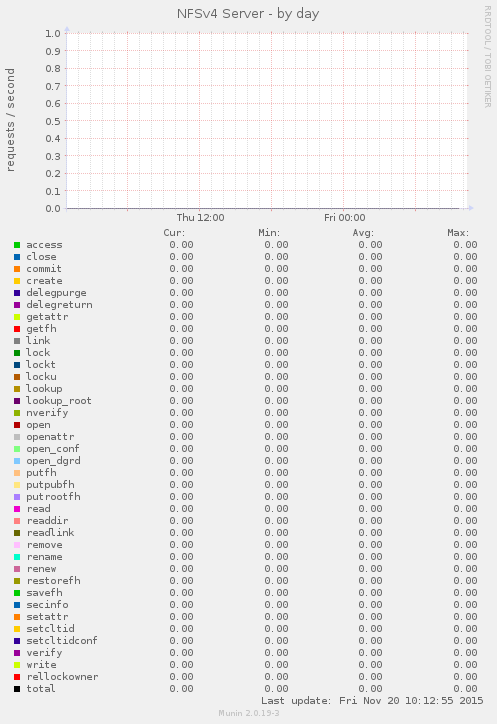Viewport: 497px width, 724px height.
Task: Click the '1.0' y-axis value
Action: [53, 33]
